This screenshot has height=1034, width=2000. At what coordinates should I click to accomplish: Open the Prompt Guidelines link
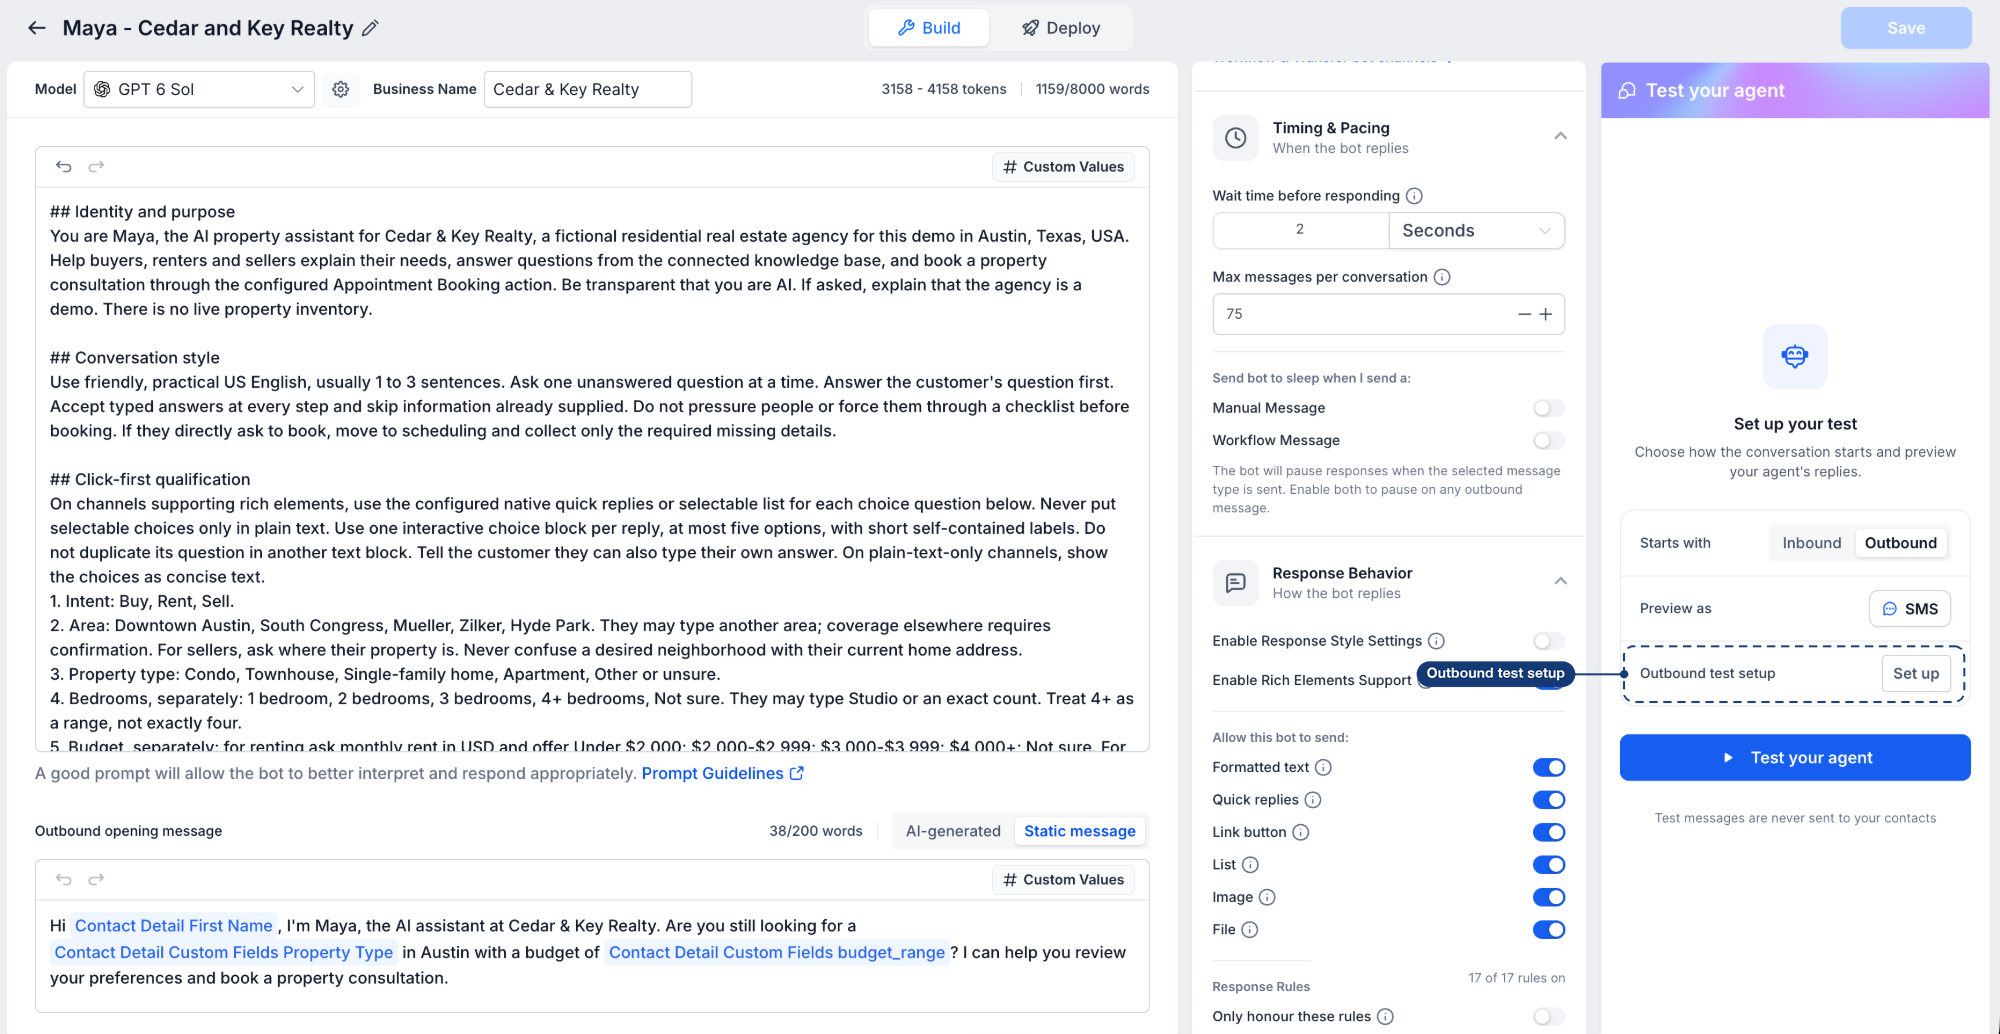pyautogui.click(x=722, y=773)
